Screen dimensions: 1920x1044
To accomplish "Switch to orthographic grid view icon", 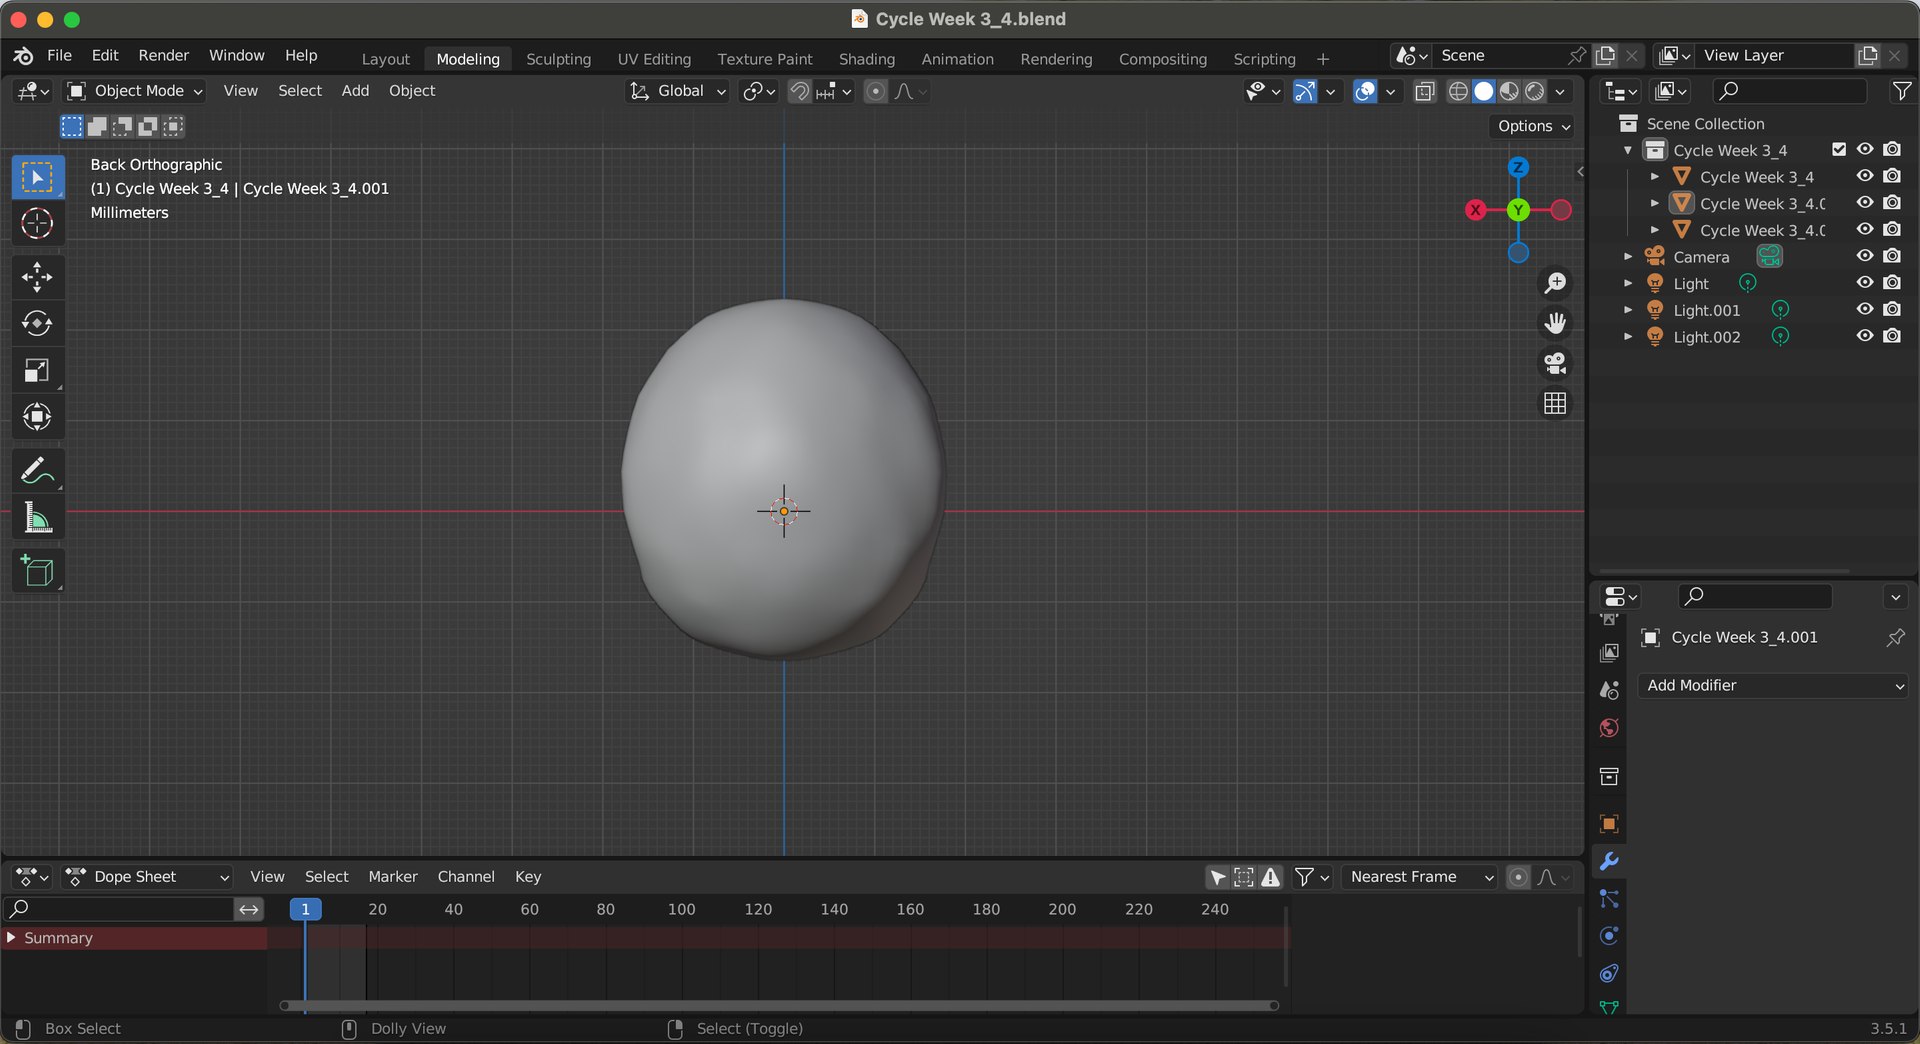I will [1555, 403].
